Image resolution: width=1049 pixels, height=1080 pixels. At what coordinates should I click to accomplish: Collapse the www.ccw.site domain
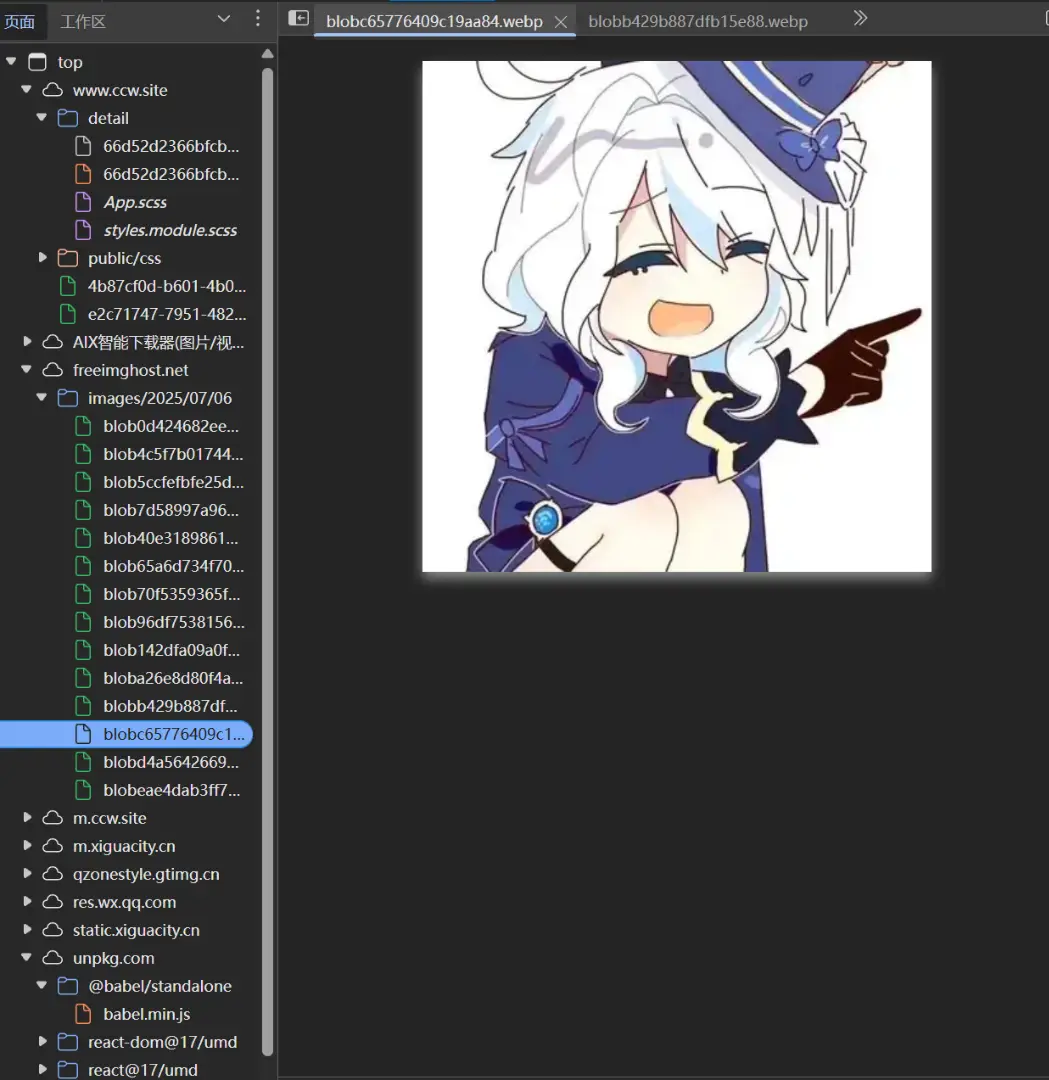[x=26, y=90]
